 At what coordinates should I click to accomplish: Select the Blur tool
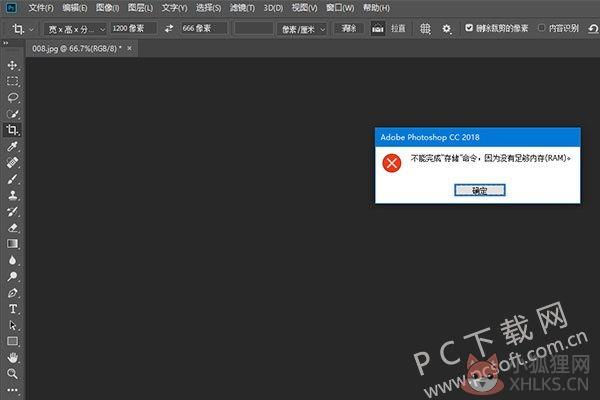12,260
